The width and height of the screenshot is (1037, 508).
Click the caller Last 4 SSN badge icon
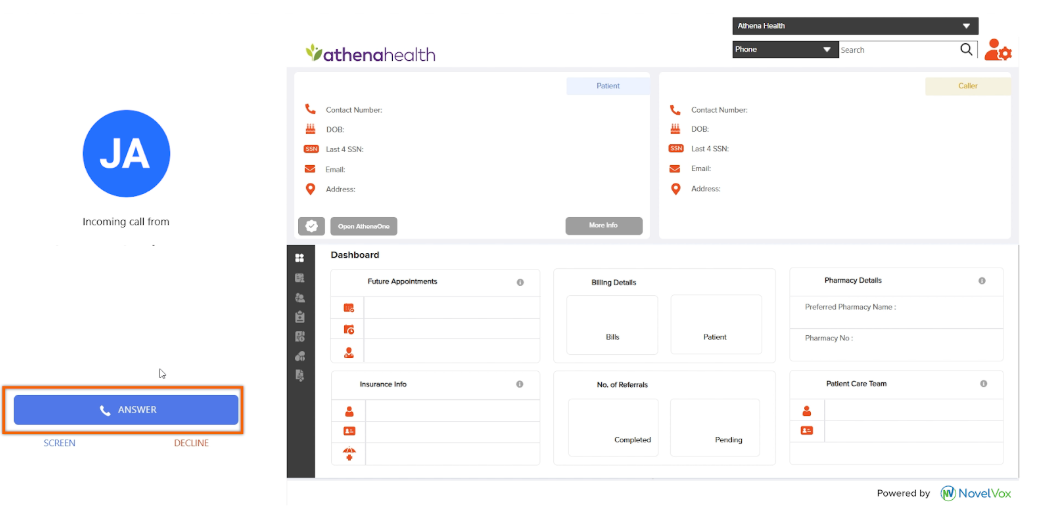coord(676,149)
